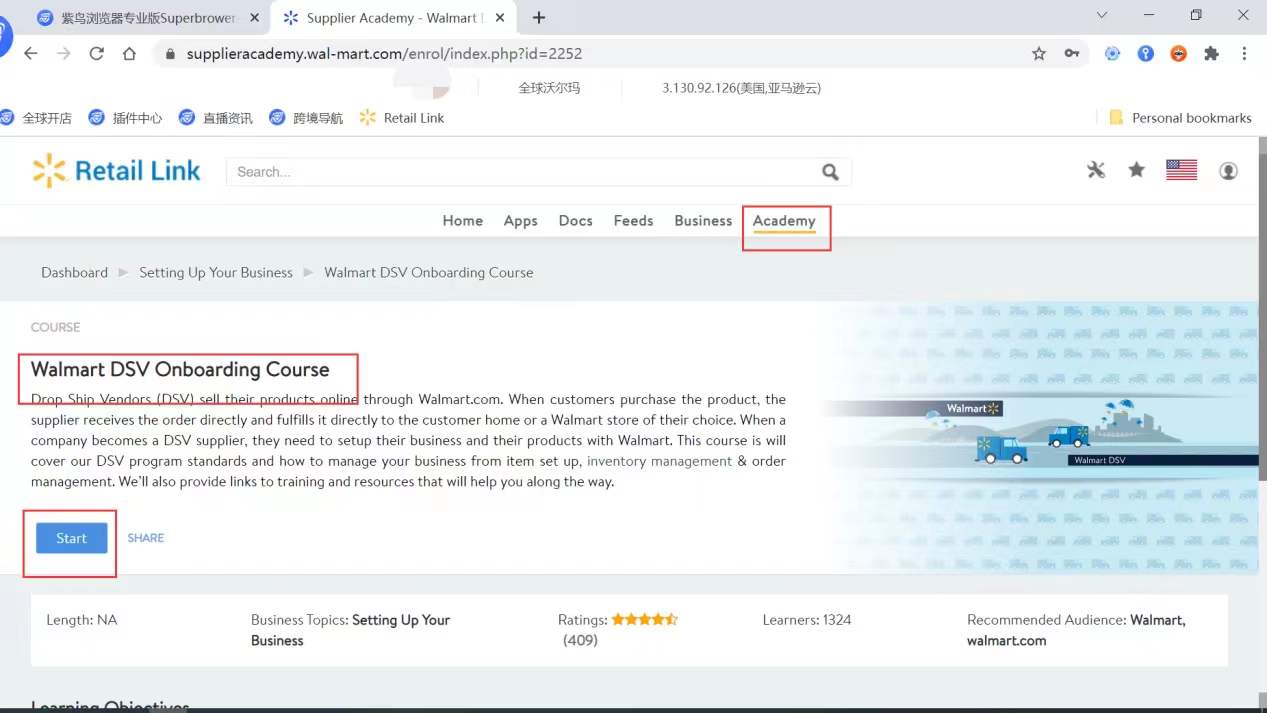The width and height of the screenshot is (1267, 713).
Task: Click the saved passwords key icon
Action: point(1071,54)
